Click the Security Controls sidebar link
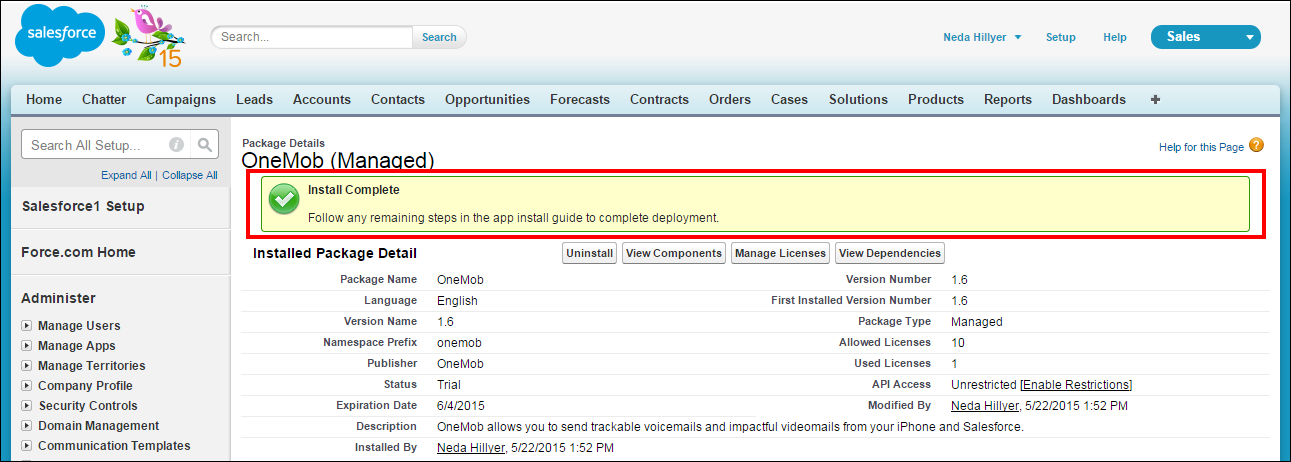 [x=88, y=406]
